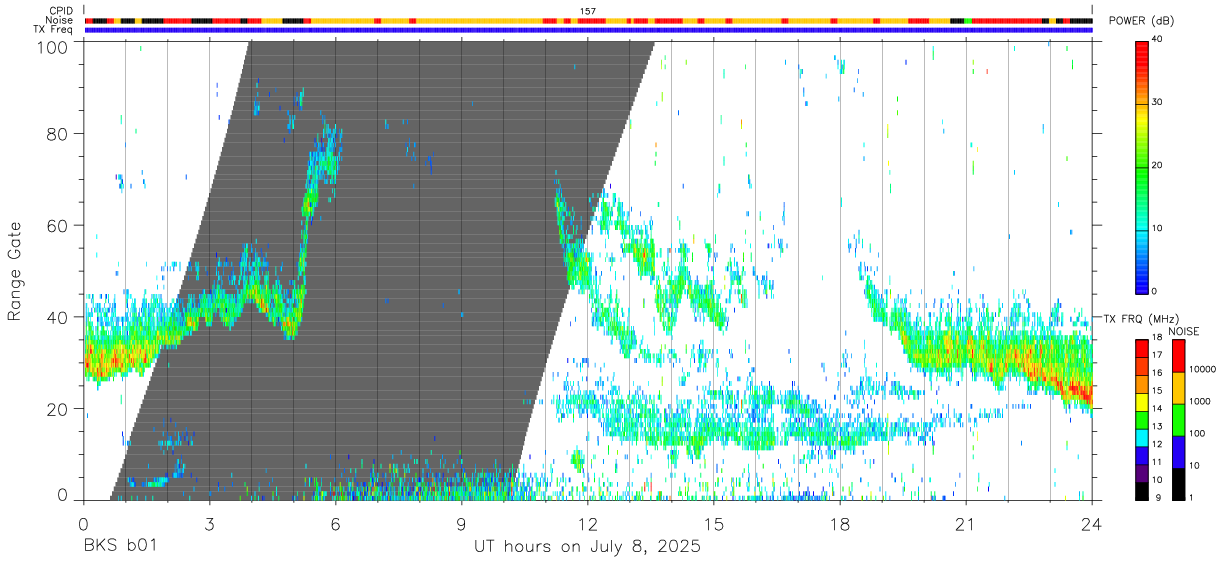Click the x-axis tick label 6
The height and width of the screenshot is (567, 1228).
(335, 523)
